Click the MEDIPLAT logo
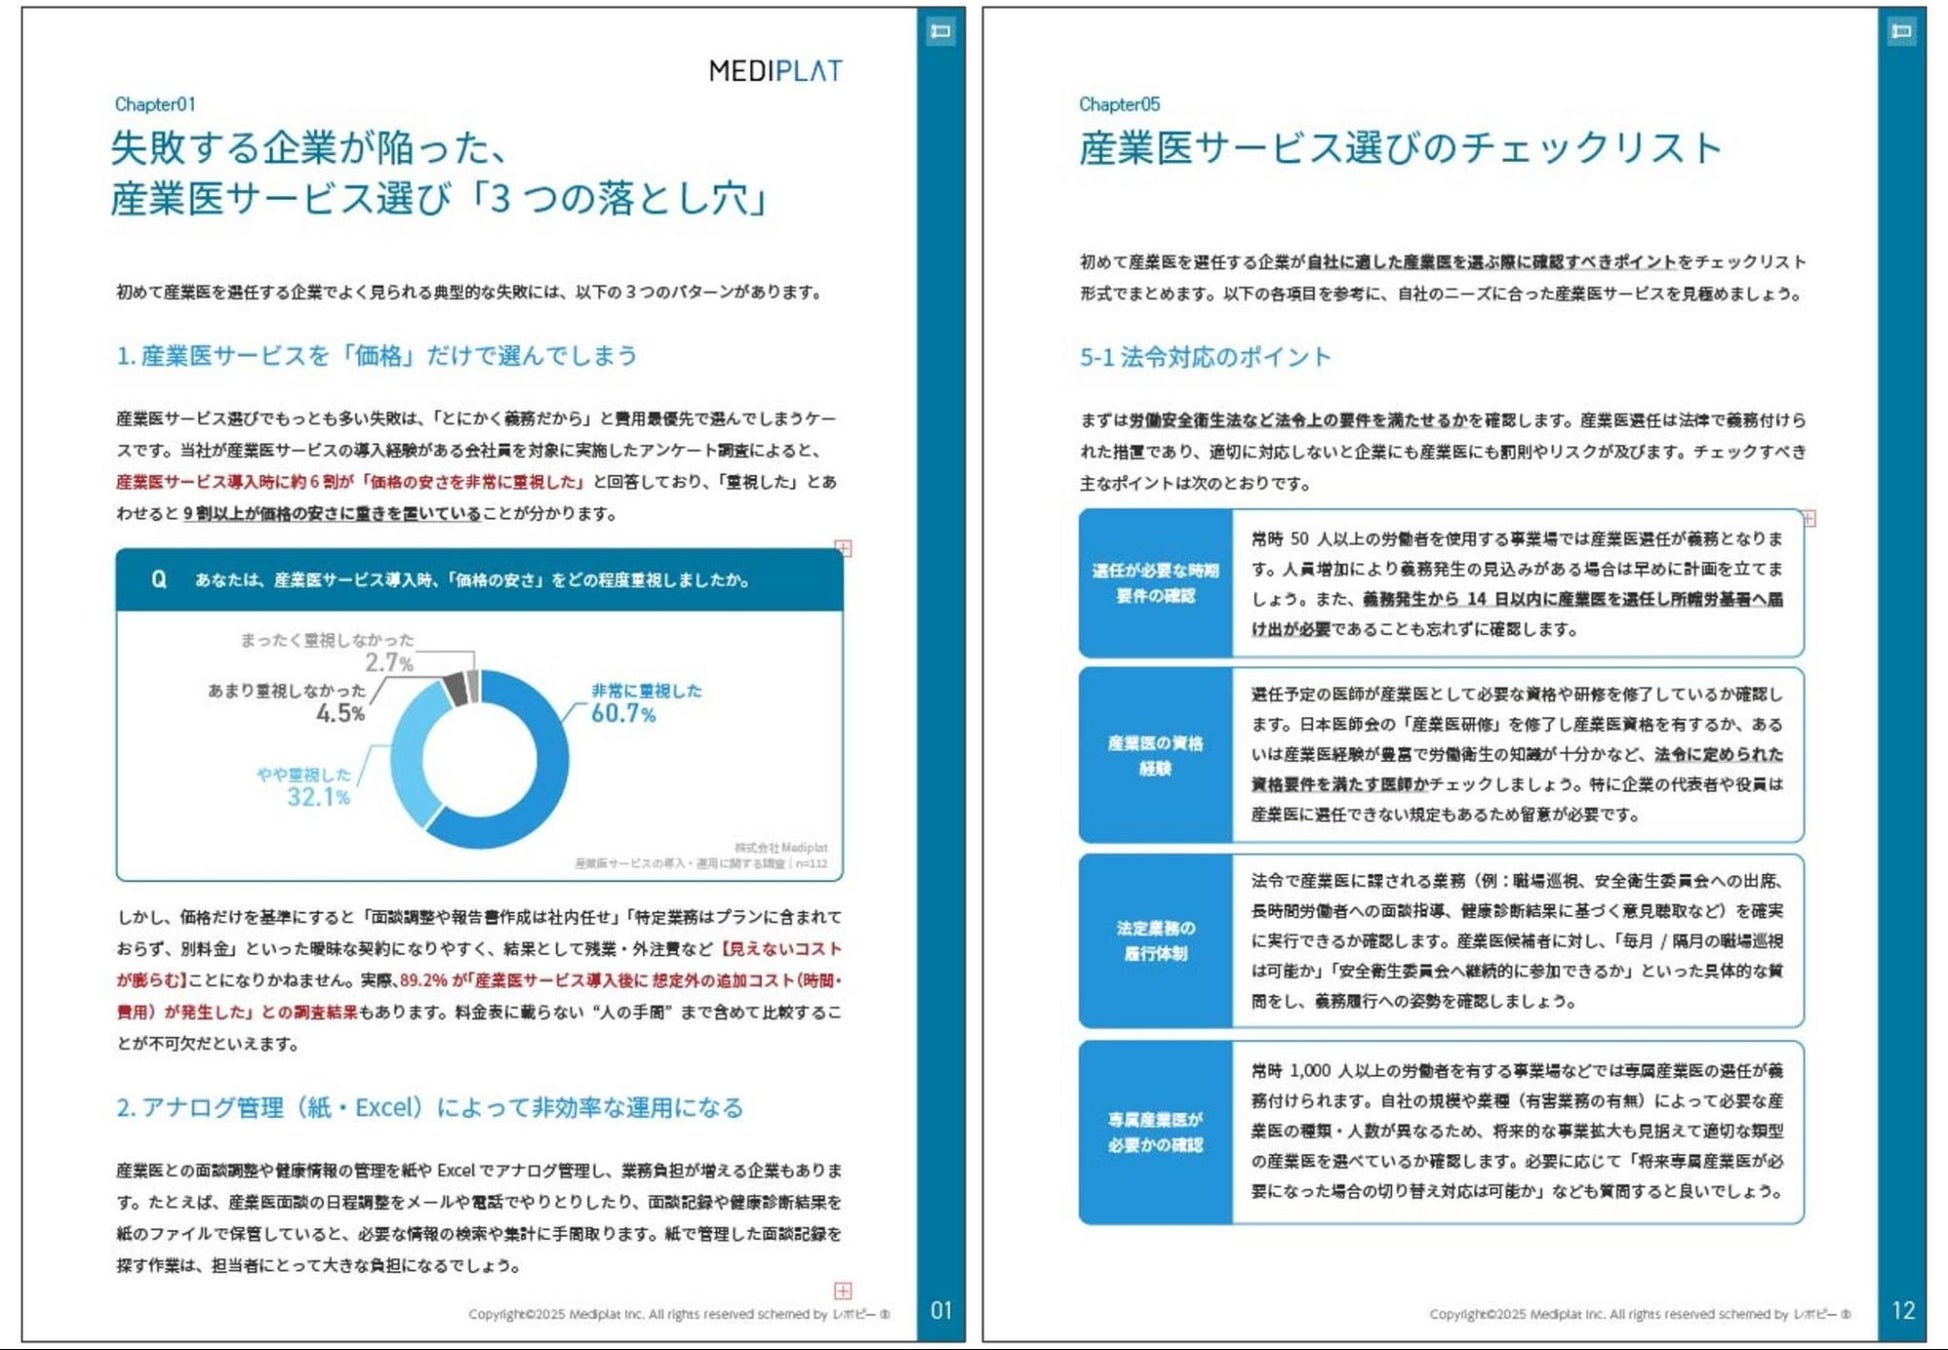The width and height of the screenshot is (1948, 1350). coord(775,71)
